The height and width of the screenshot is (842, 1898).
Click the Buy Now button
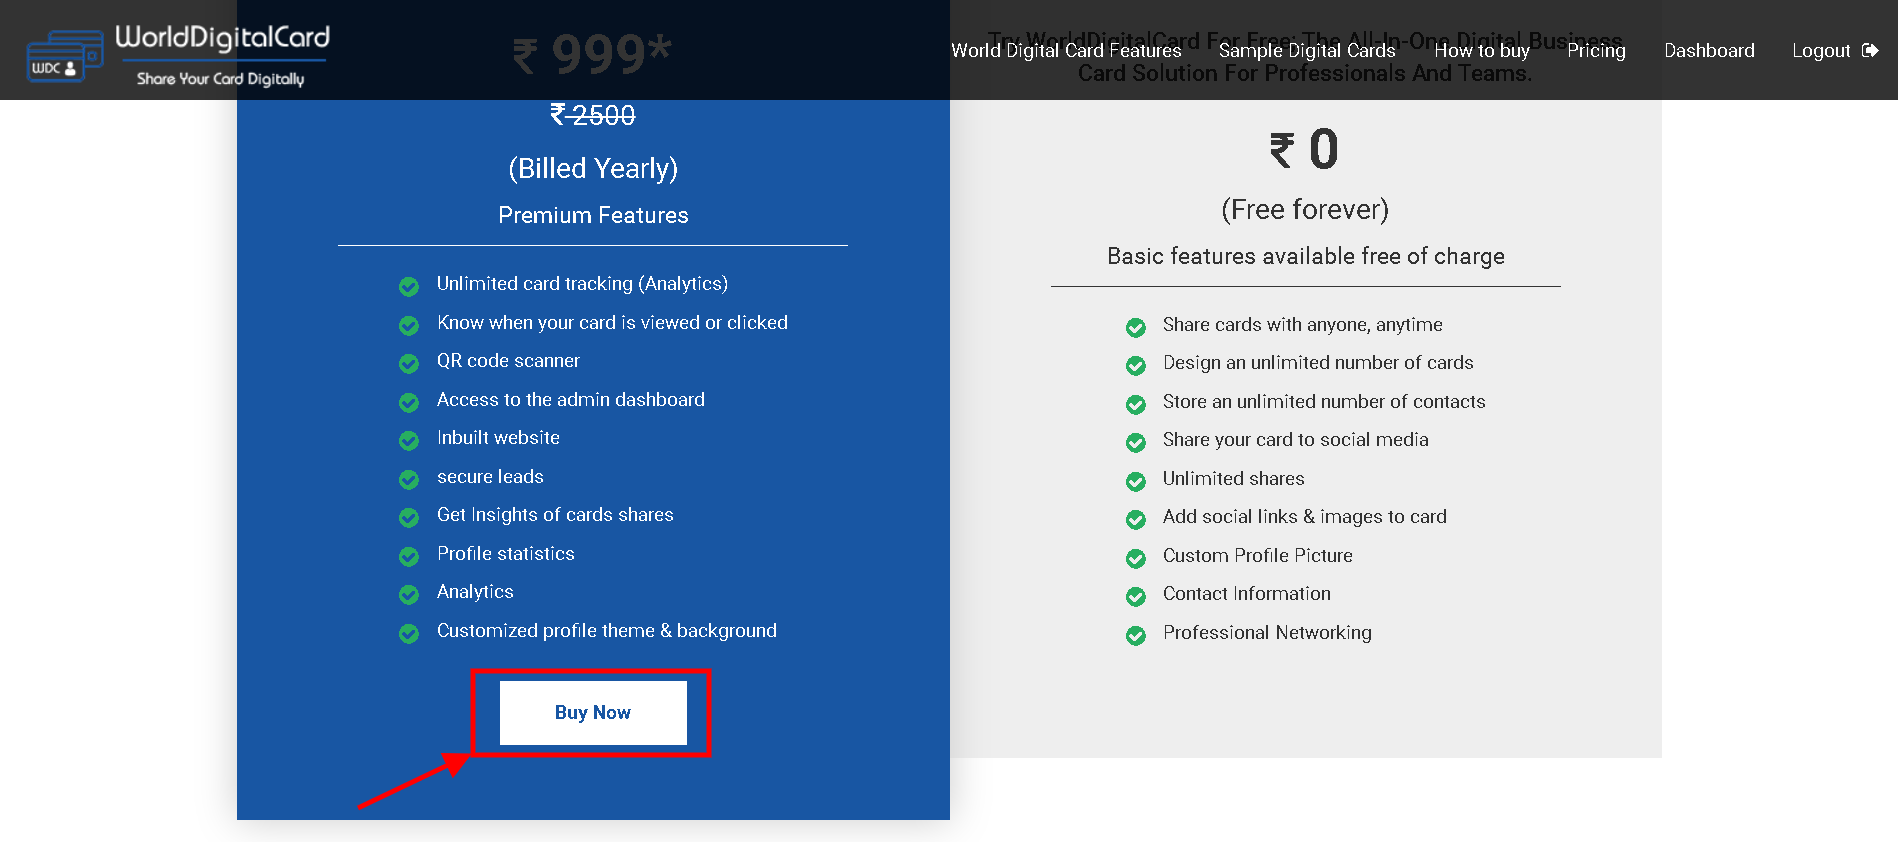(x=593, y=712)
